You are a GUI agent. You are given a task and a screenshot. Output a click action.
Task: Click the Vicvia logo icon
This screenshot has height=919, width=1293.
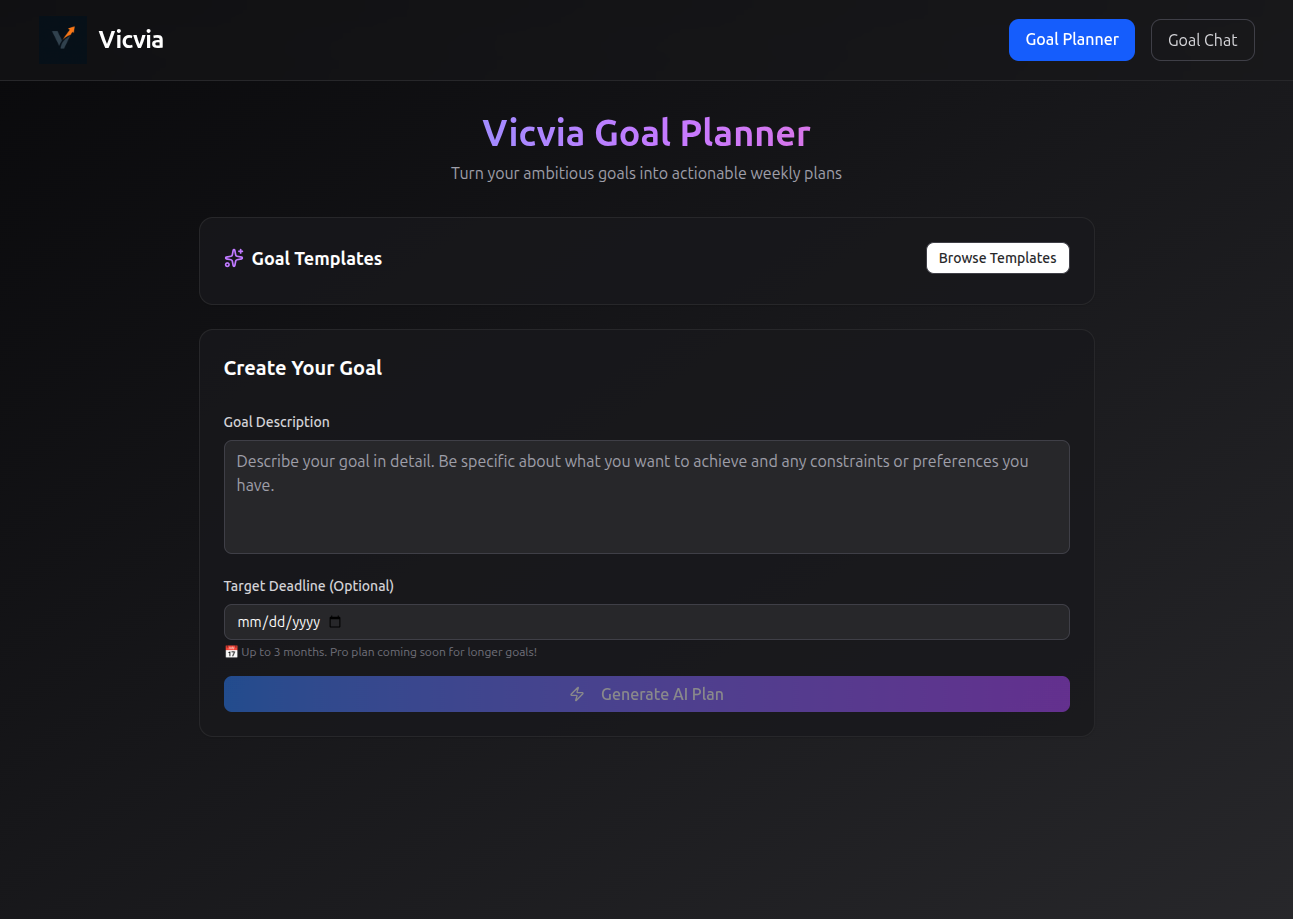click(x=62, y=39)
